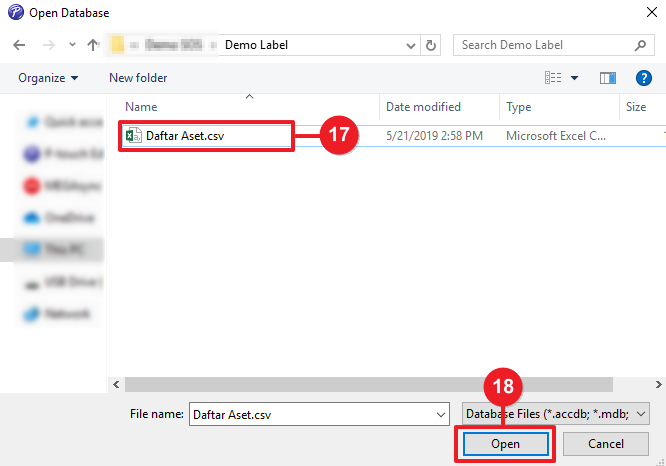
Task: Toggle the preview pane icon
Action: pos(607,78)
